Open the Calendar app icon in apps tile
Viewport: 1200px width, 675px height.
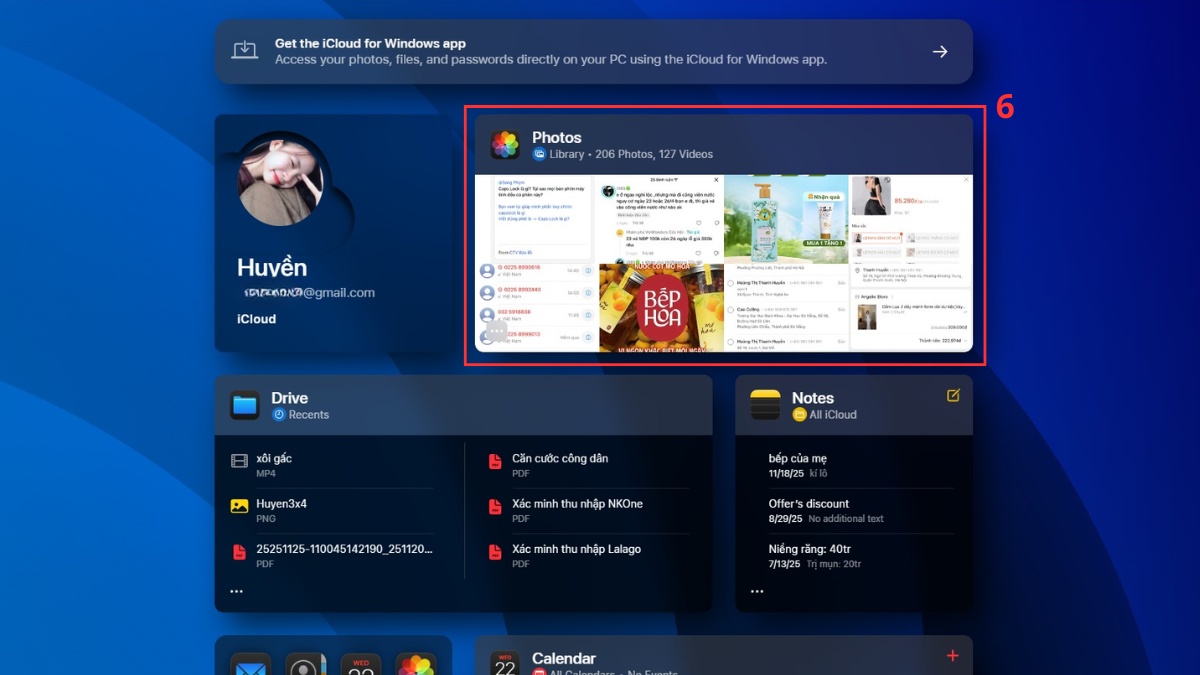360,664
